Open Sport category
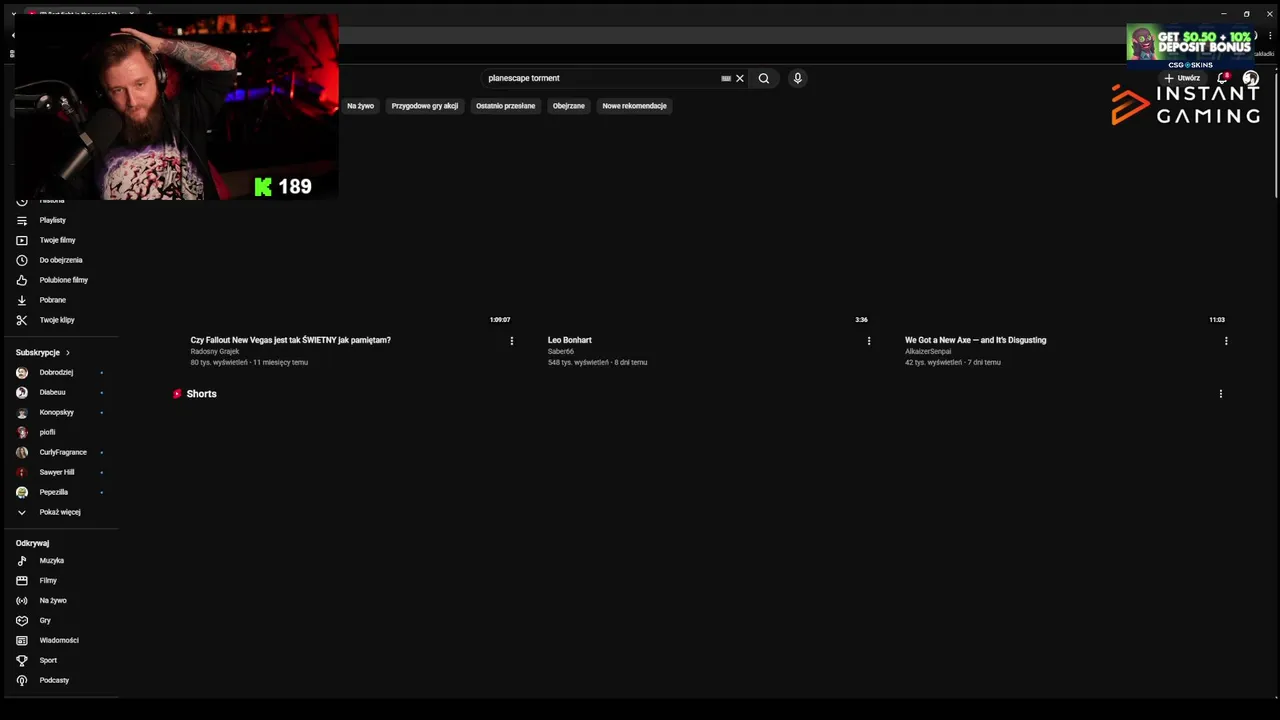 coord(60,661)
